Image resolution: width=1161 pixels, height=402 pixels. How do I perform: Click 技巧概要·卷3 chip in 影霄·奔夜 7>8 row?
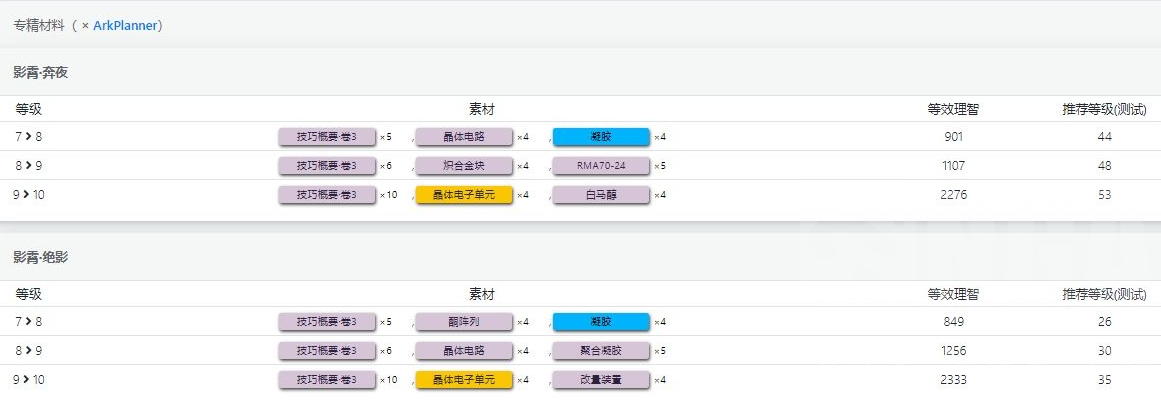(x=327, y=136)
